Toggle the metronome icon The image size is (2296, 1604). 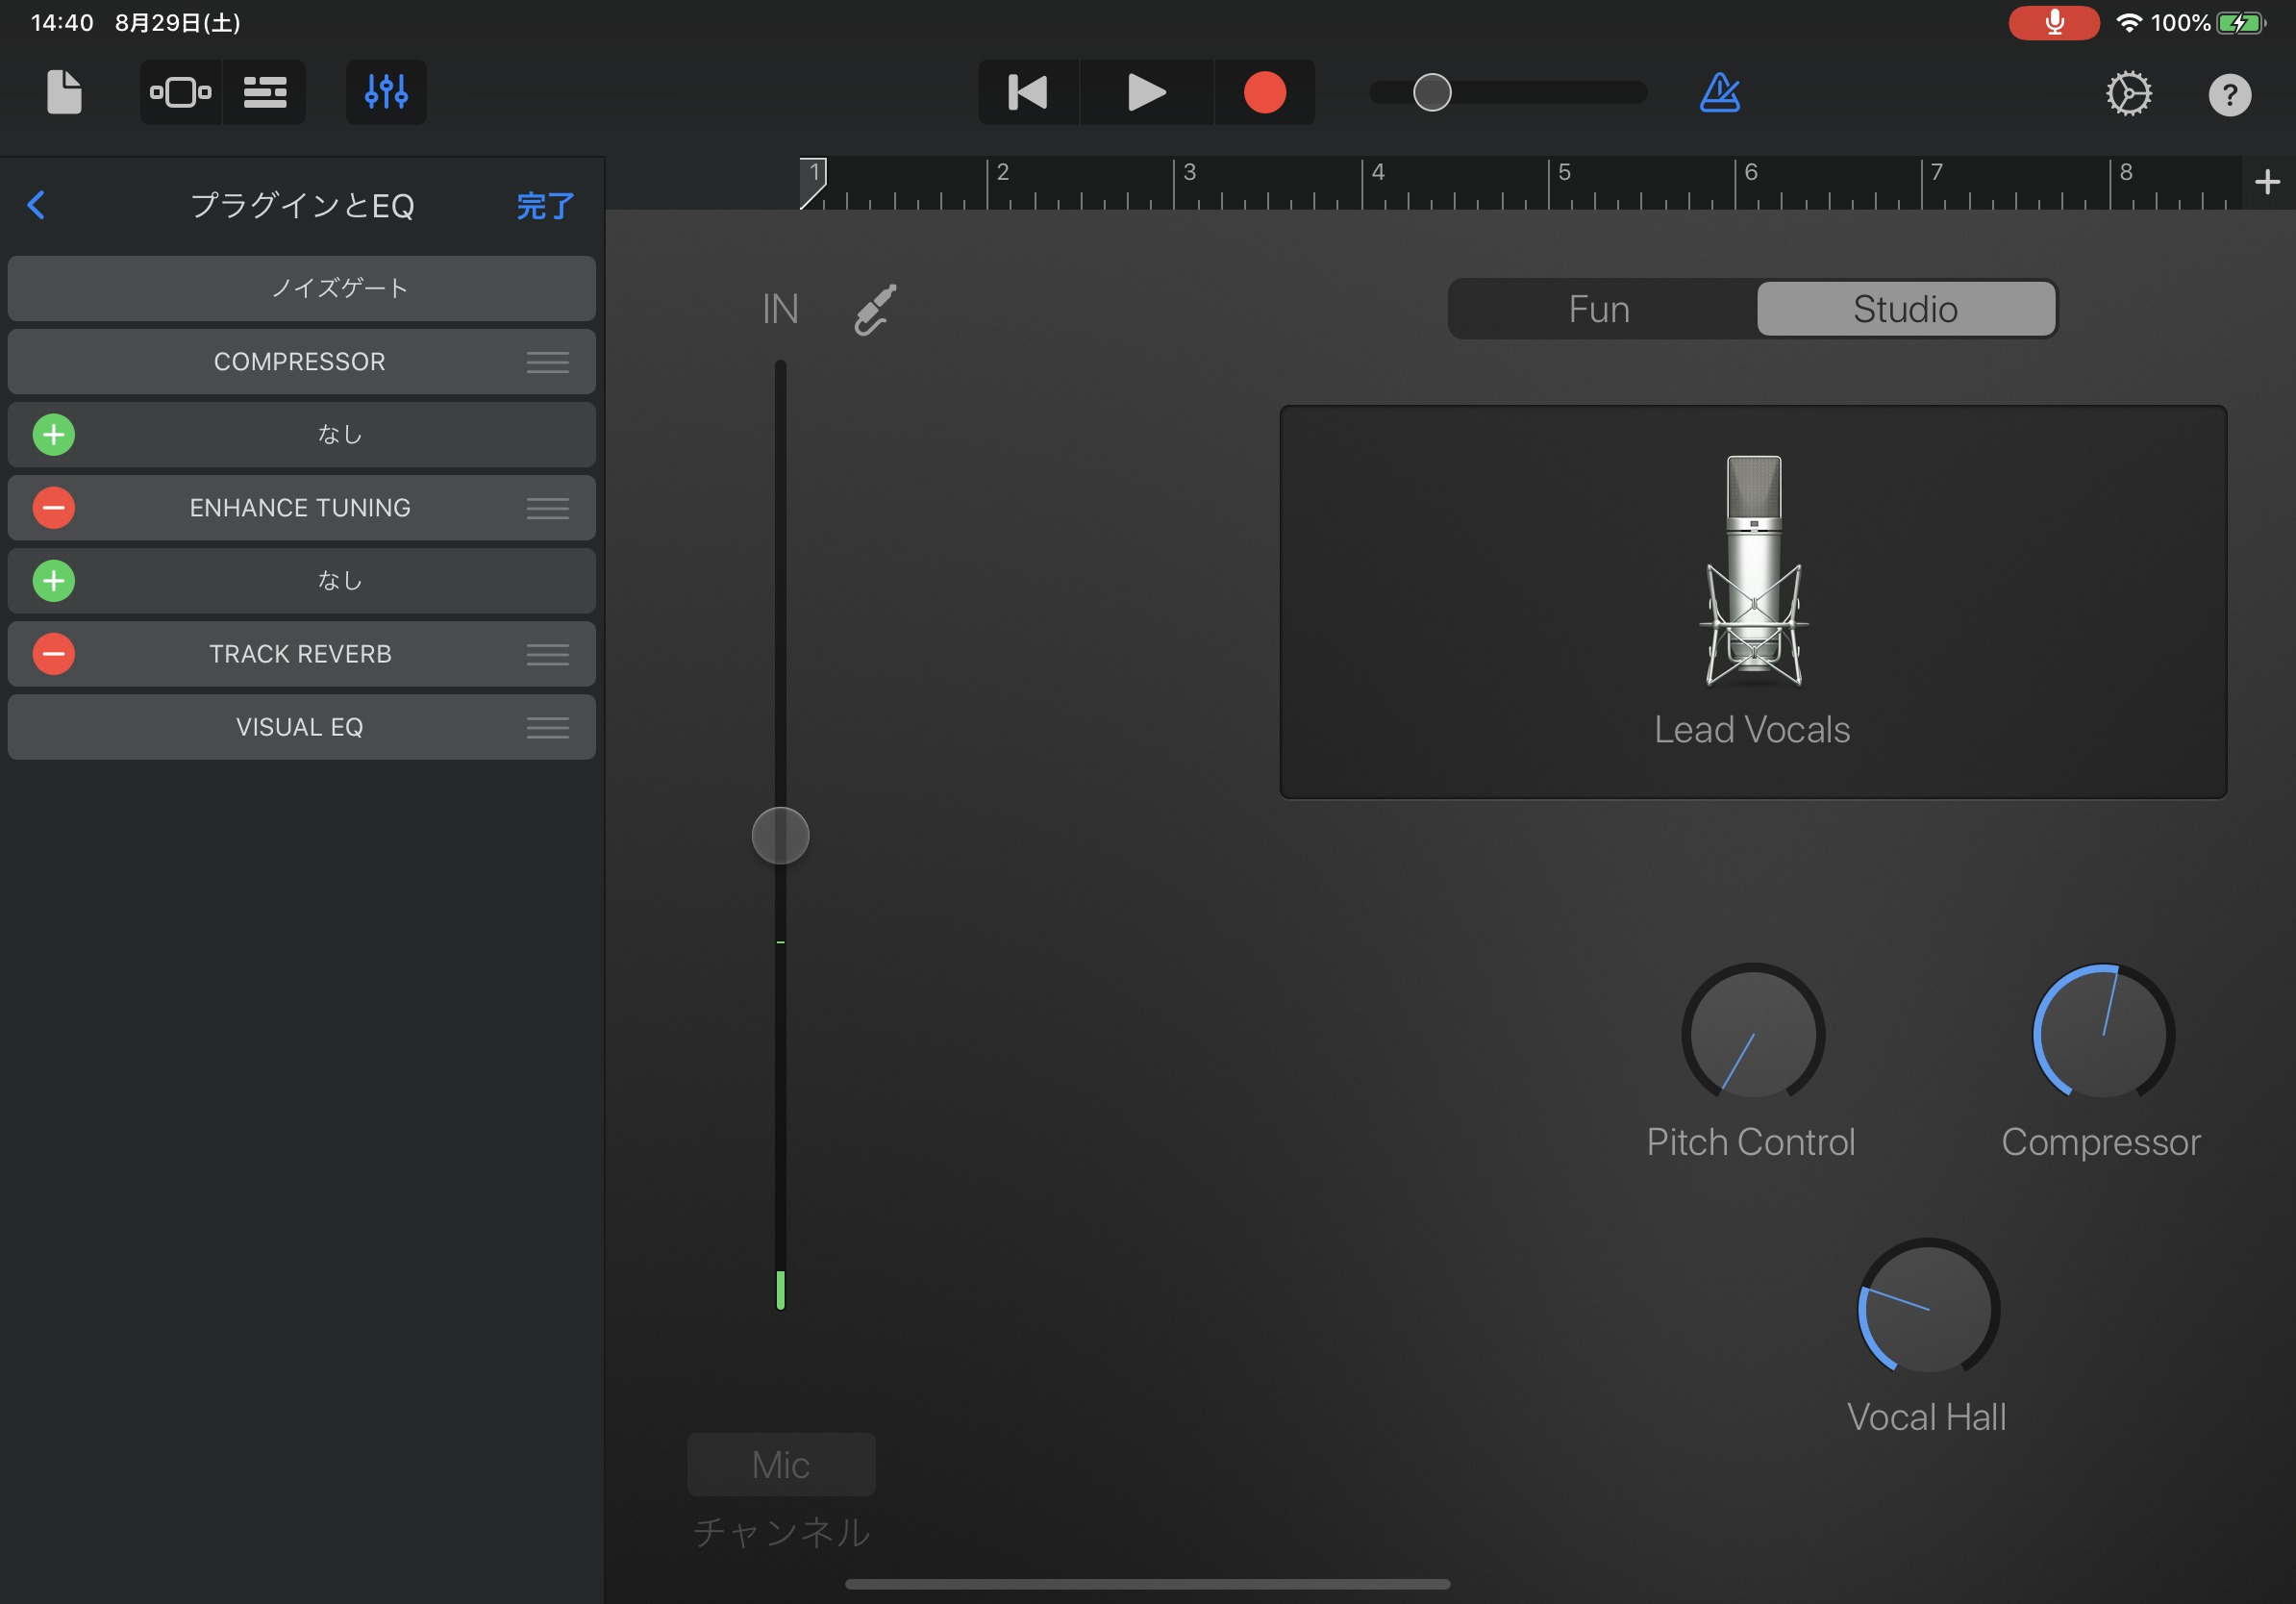tap(1720, 92)
